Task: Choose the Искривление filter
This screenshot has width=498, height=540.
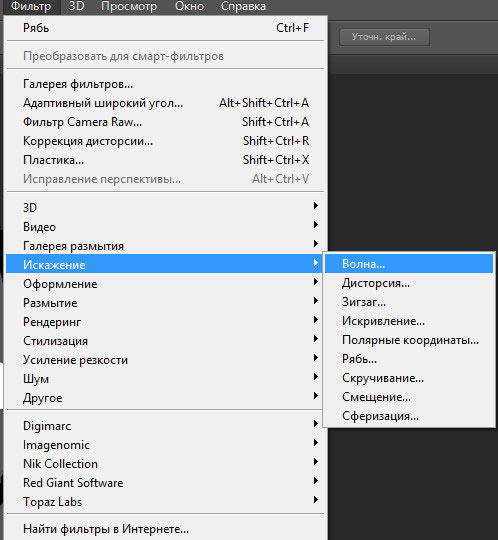Action: 409,321
